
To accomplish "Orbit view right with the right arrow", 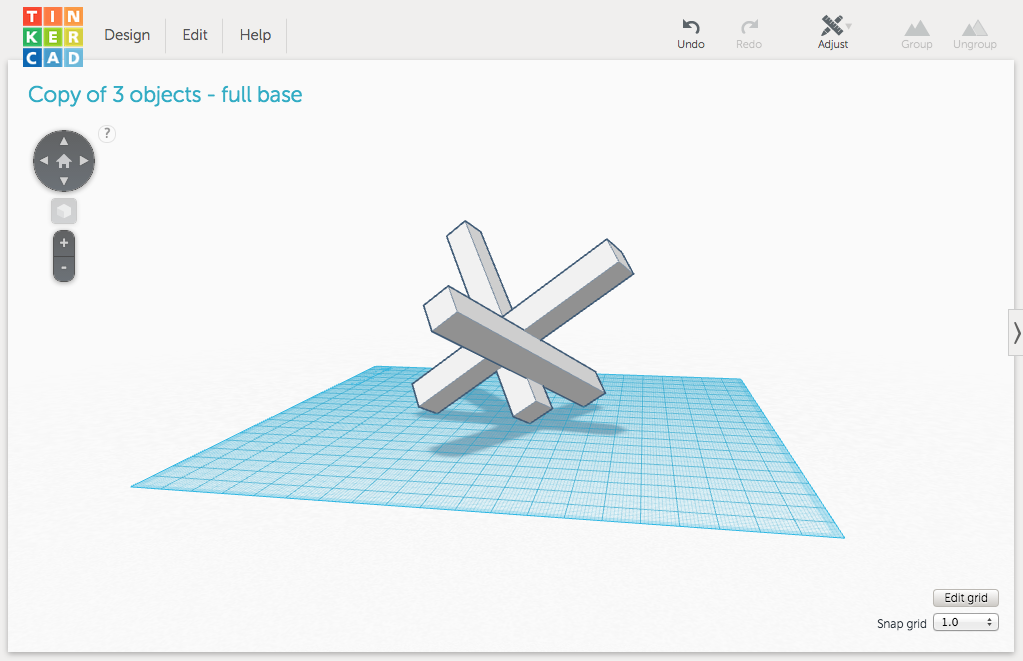I will point(84,161).
